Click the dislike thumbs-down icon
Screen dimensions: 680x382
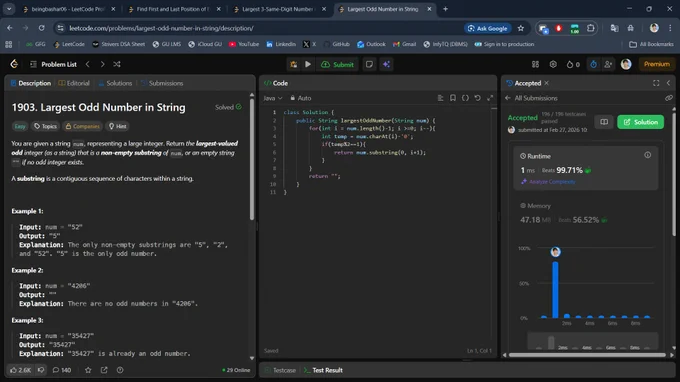pos(41,370)
